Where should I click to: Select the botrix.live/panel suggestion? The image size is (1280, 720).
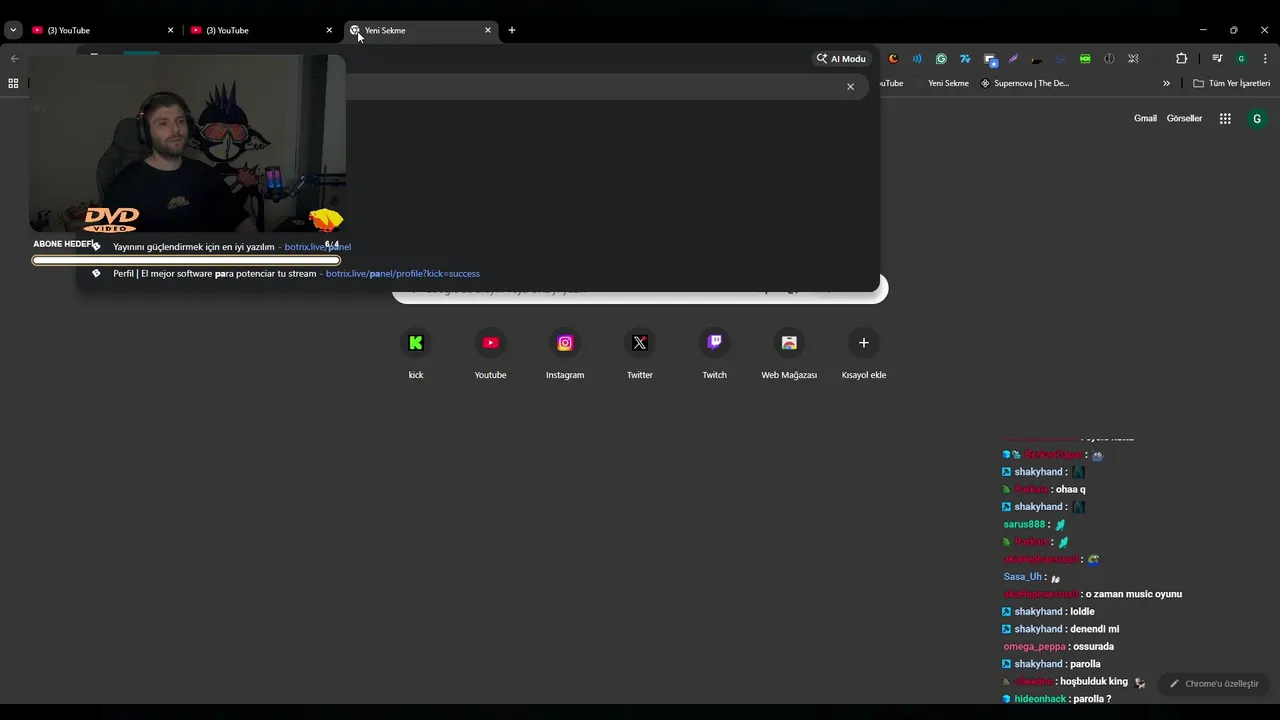[478, 247]
